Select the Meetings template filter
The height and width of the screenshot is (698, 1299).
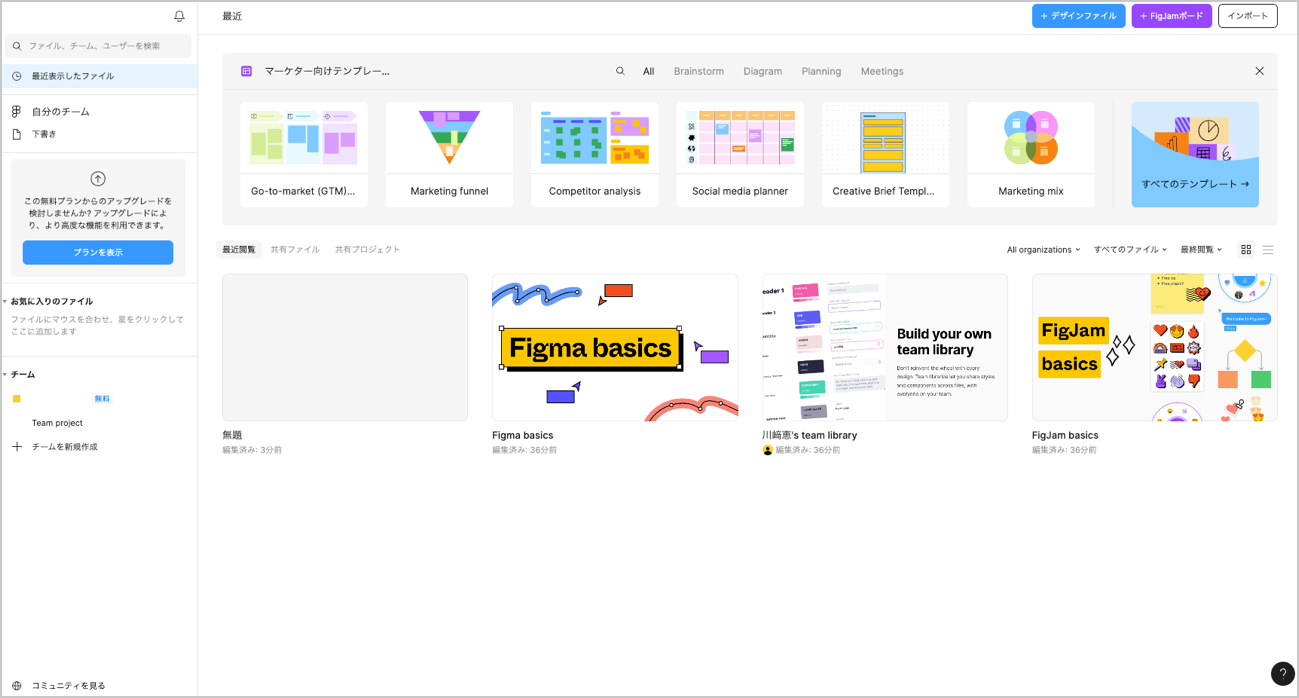pyautogui.click(x=882, y=71)
